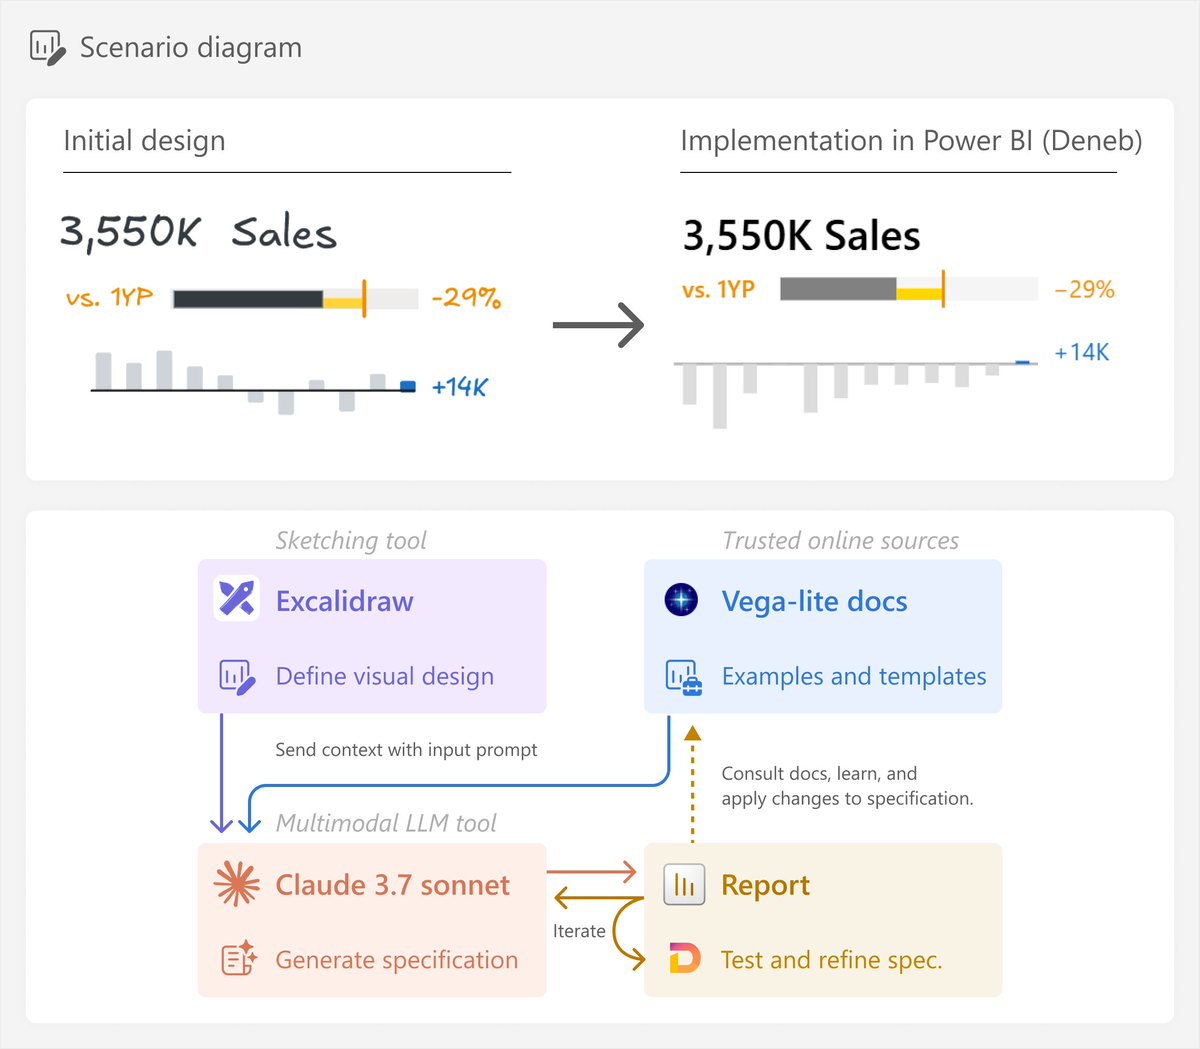Click the Power BI +14K value
Image resolution: width=1200 pixels, height=1049 pixels.
click(1082, 352)
